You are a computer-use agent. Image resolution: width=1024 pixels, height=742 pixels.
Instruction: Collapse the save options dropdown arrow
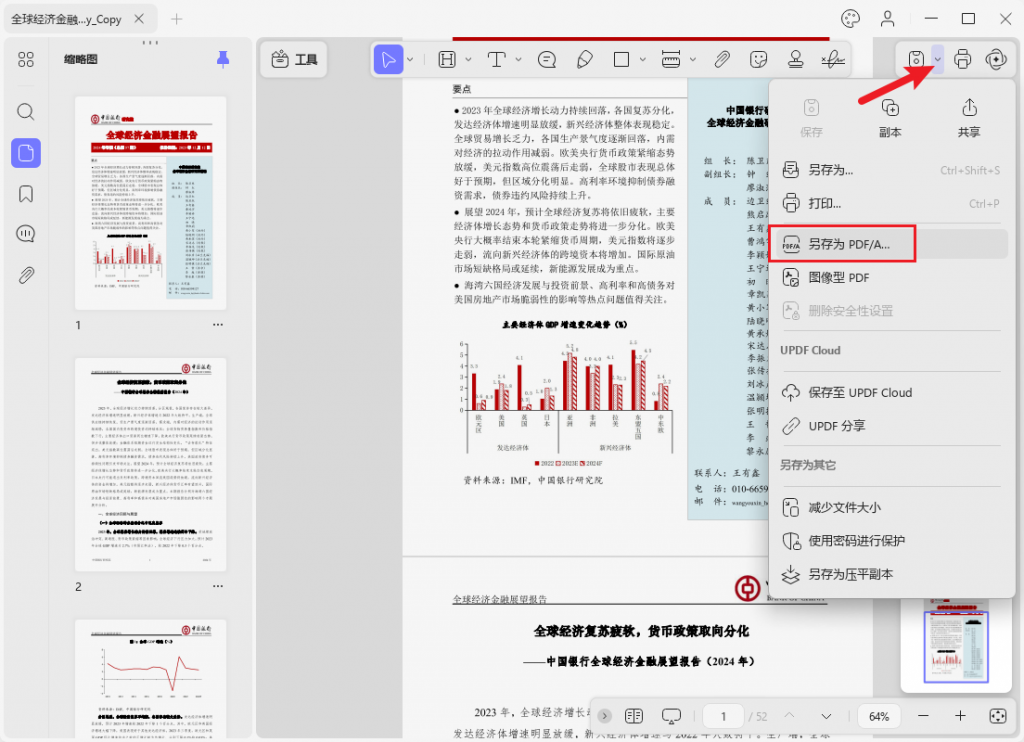click(938, 59)
